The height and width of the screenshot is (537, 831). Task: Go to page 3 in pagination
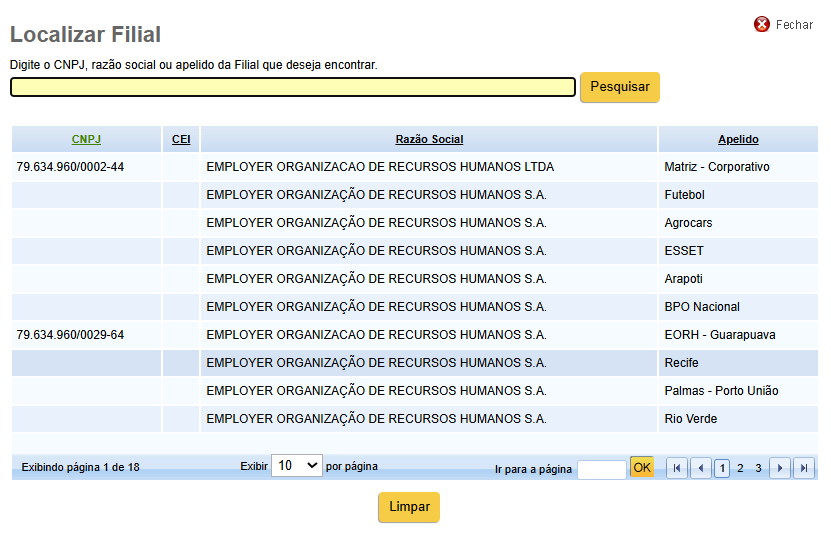(758, 468)
